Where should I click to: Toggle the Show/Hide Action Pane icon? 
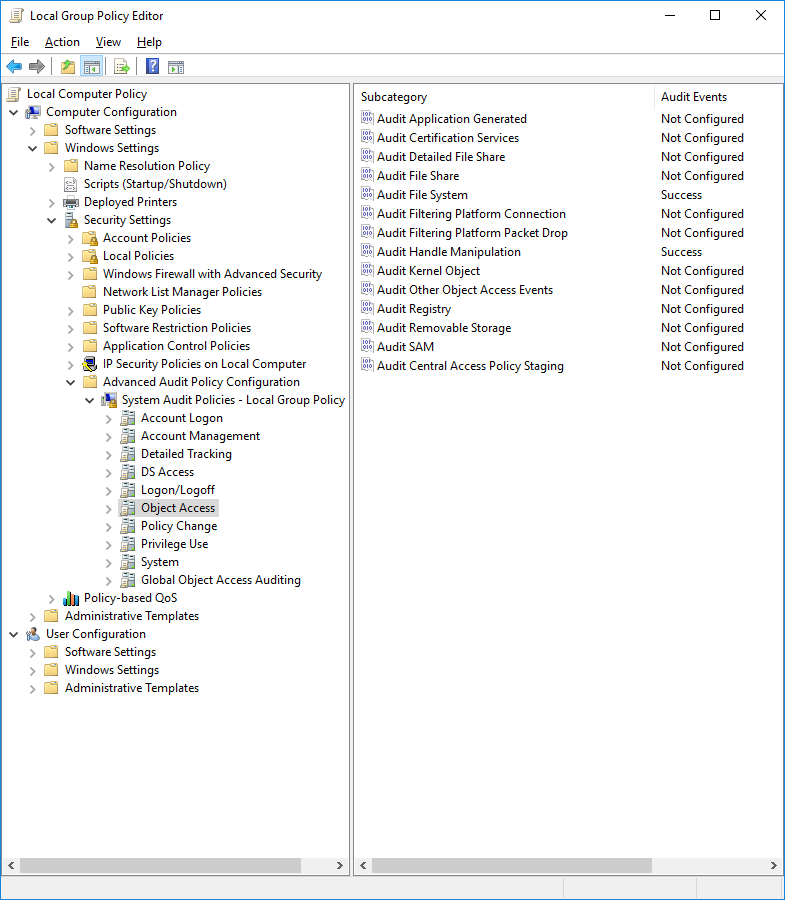click(176, 67)
